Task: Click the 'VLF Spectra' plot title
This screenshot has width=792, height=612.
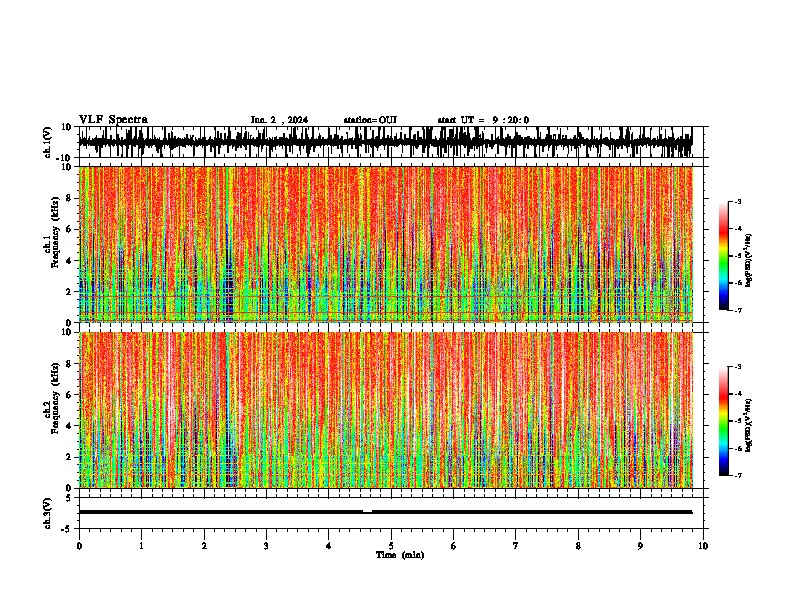Action: (113, 120)
